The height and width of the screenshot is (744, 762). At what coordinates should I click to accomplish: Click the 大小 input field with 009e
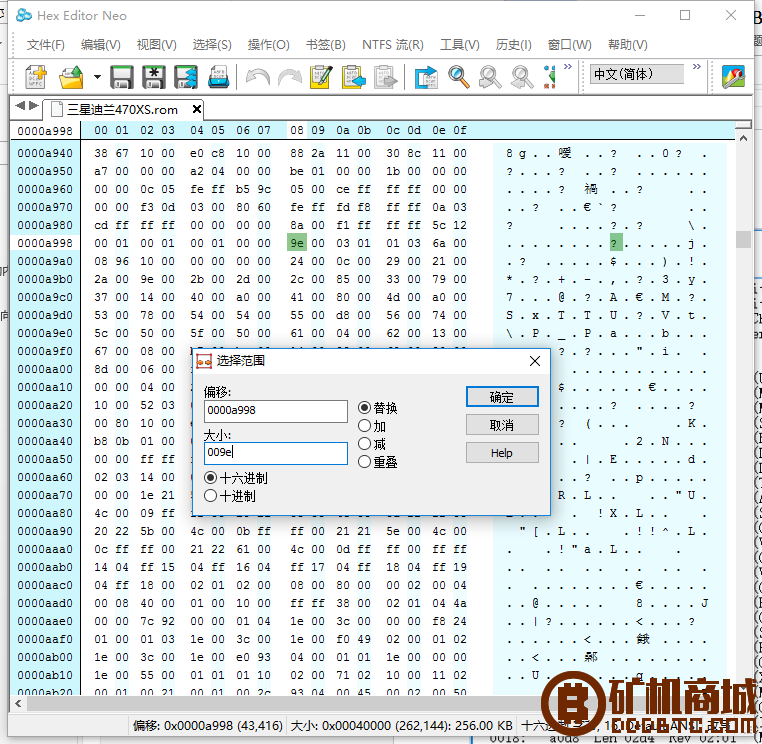276,453
